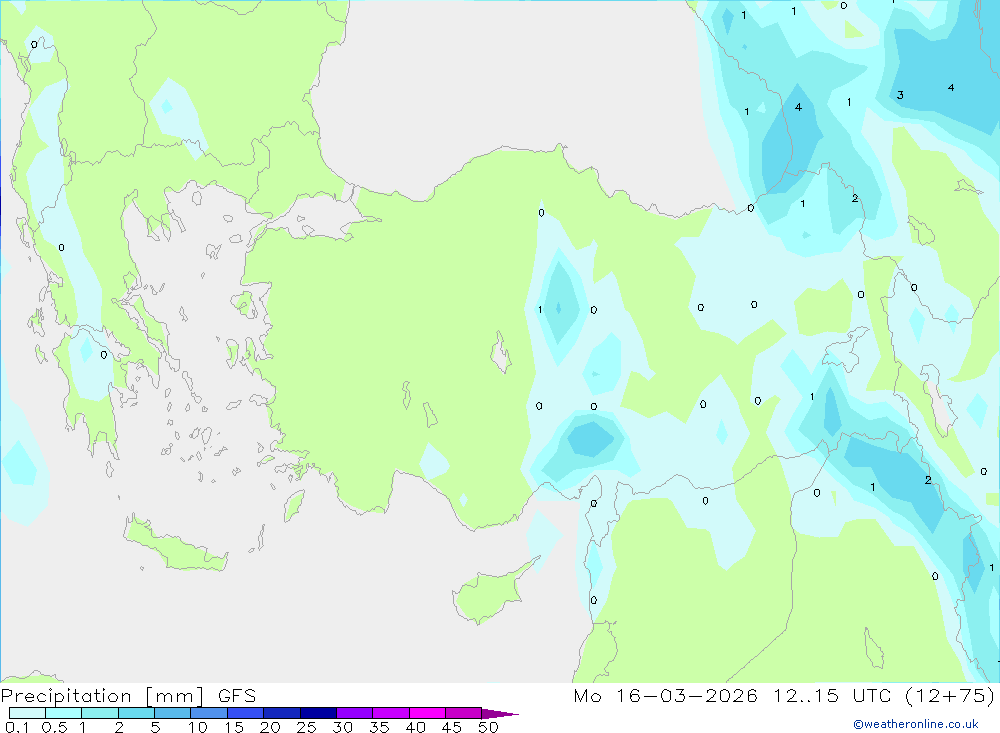This screenshot has height=733, width=1000.
Task: Click the 0.5–1 mm legend color swatch
Action: click(63, 713)
